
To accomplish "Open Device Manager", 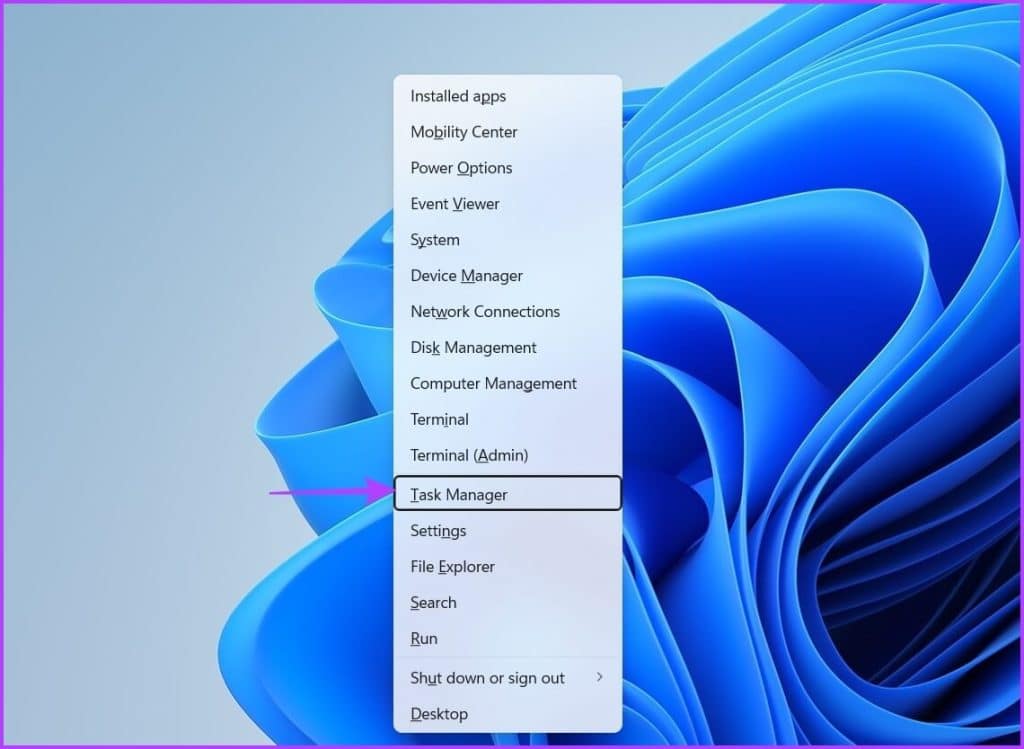I will pyautogui.click(x=507, y=276).
